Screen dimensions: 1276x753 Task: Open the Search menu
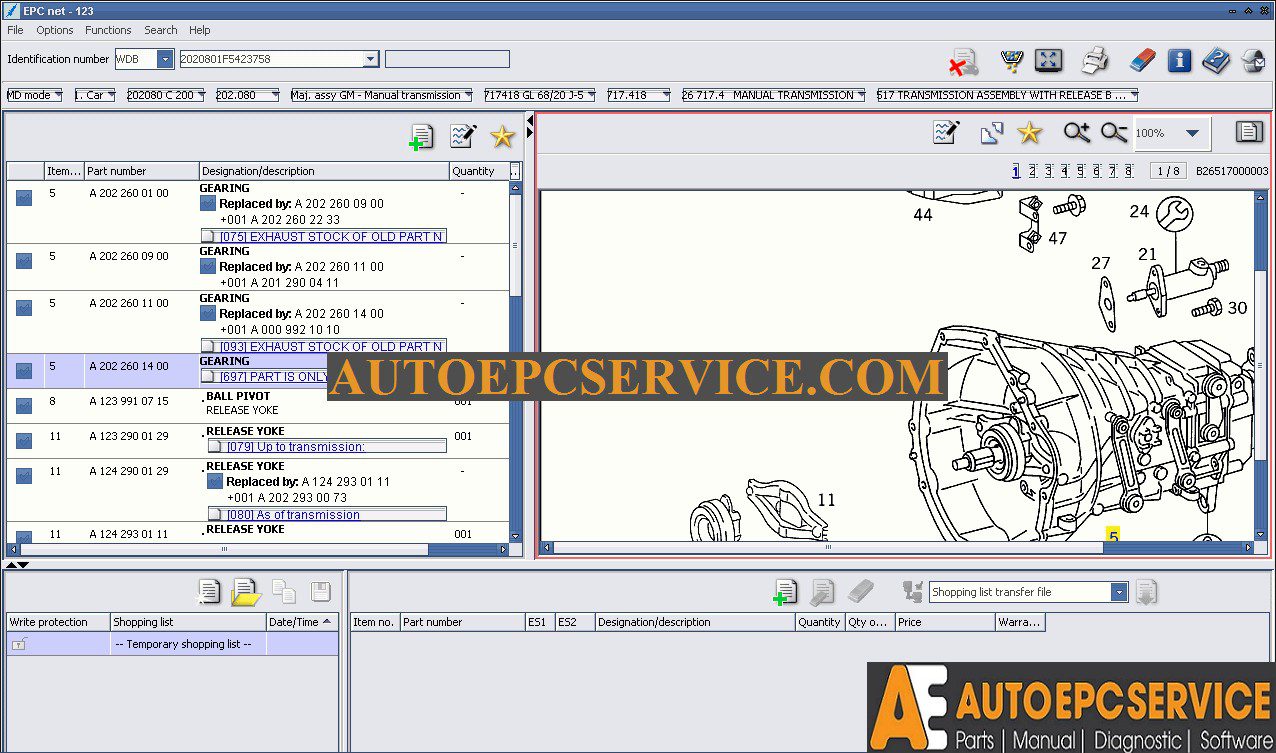(x=161, y=30)
